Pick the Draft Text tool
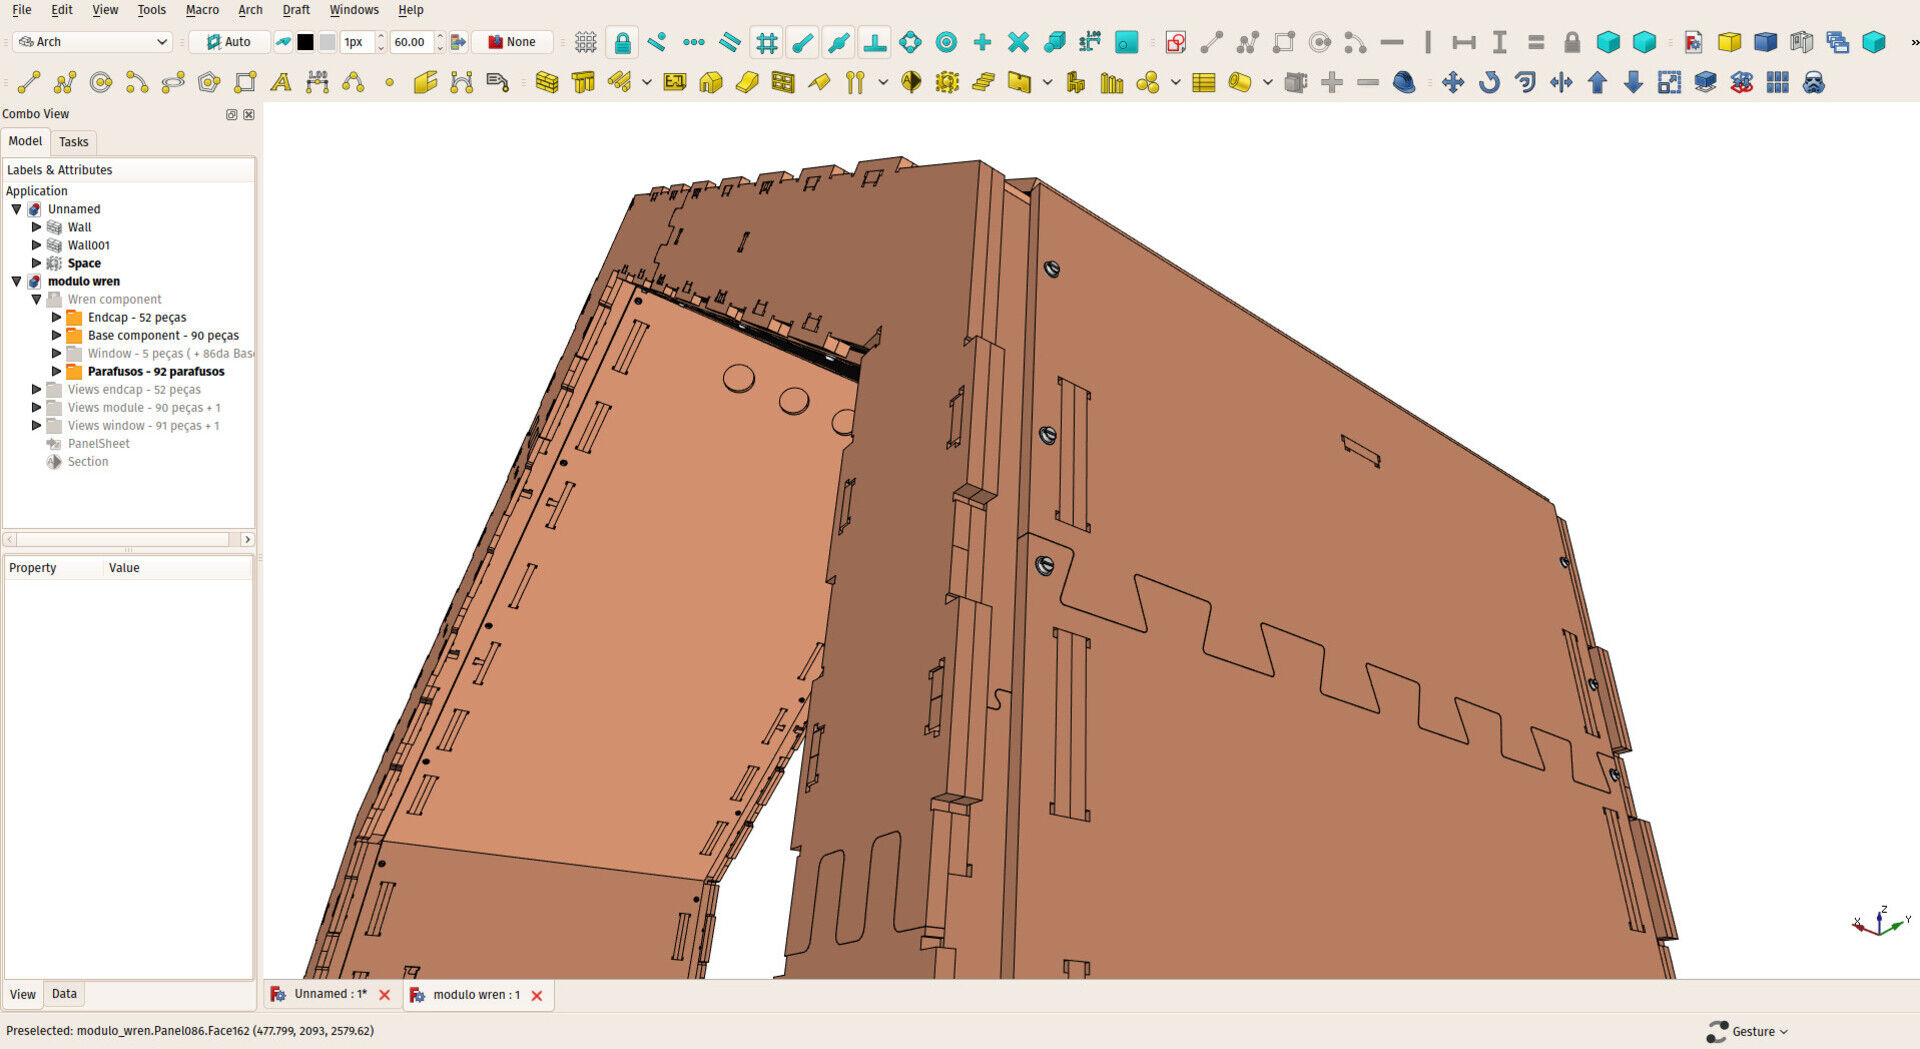 [281, 82]
